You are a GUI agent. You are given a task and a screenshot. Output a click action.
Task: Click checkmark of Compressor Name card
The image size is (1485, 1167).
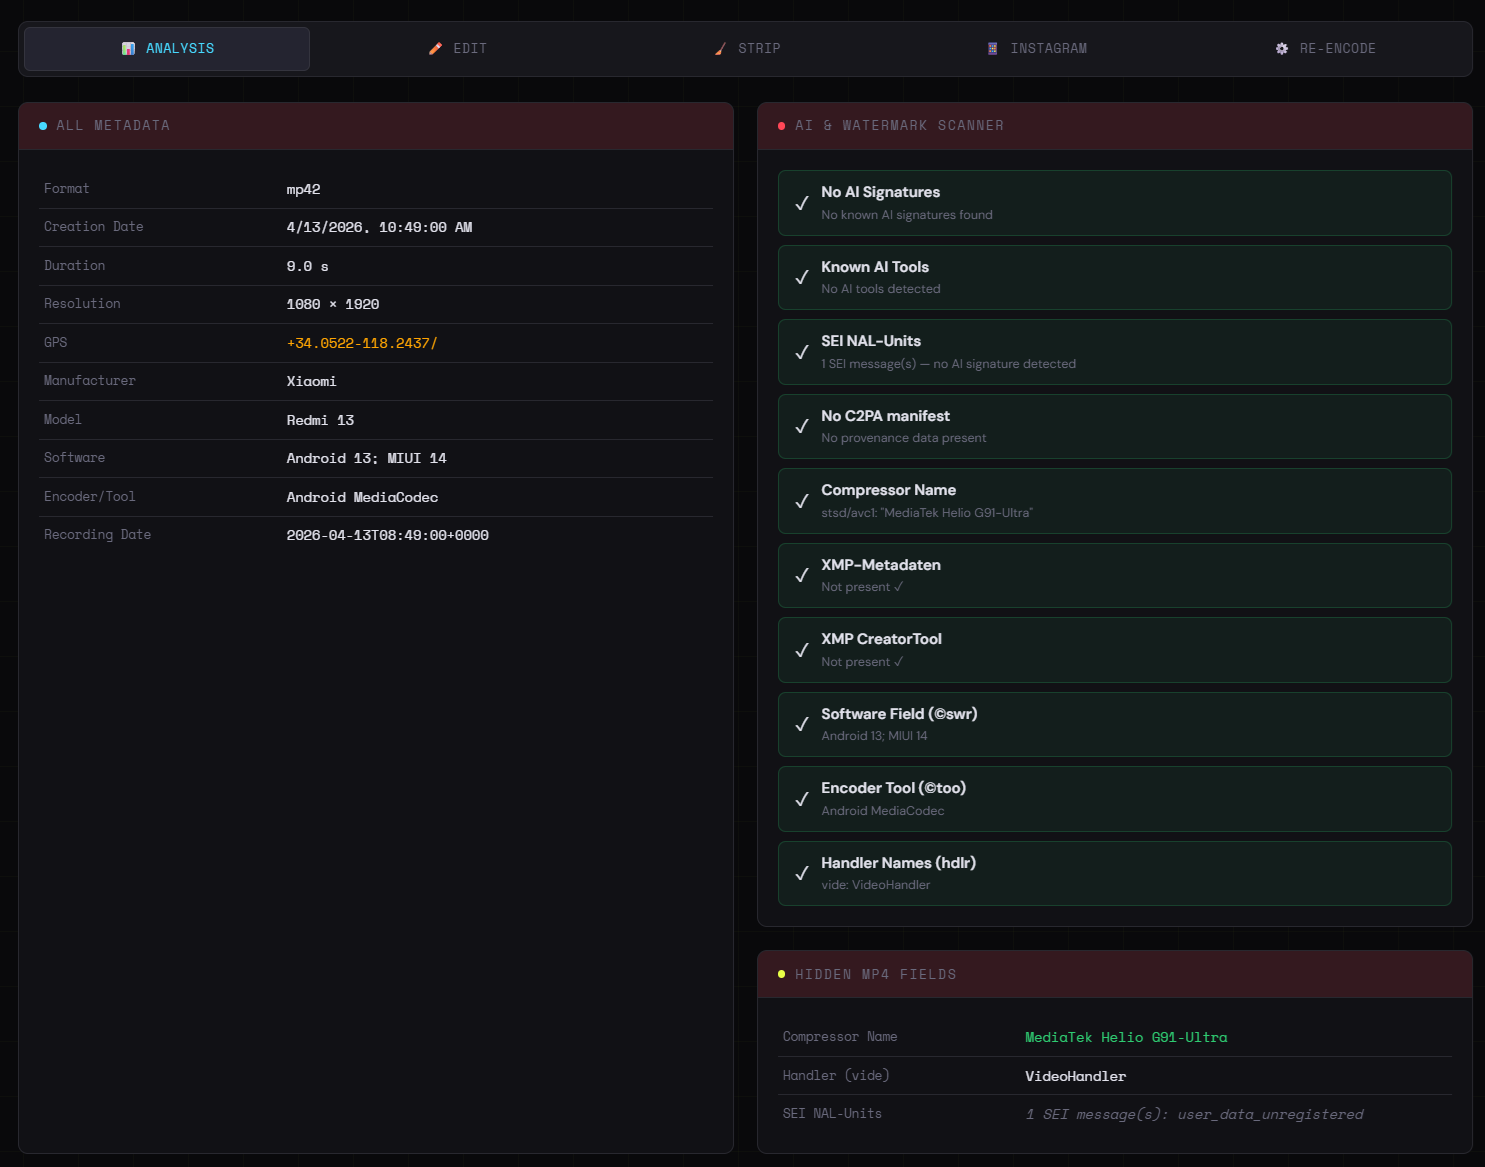pyautogui.click(x=802, y=501)
